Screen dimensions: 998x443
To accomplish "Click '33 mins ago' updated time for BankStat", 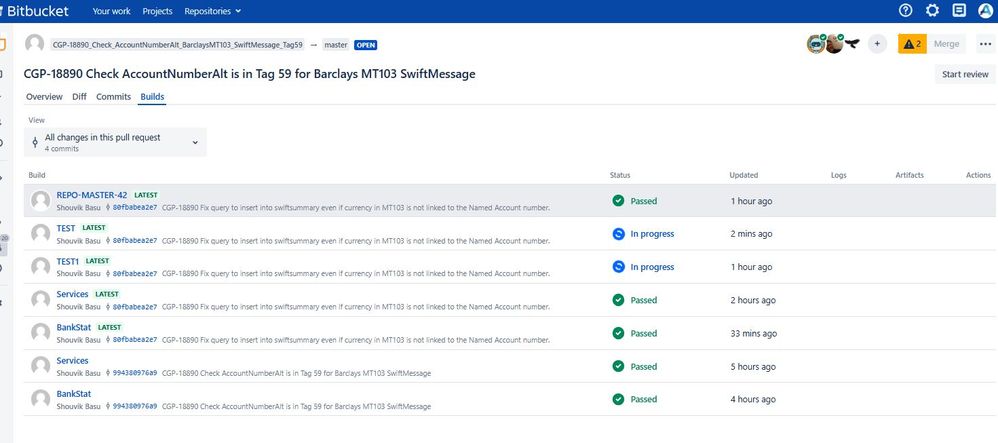I will click(754, 333).
